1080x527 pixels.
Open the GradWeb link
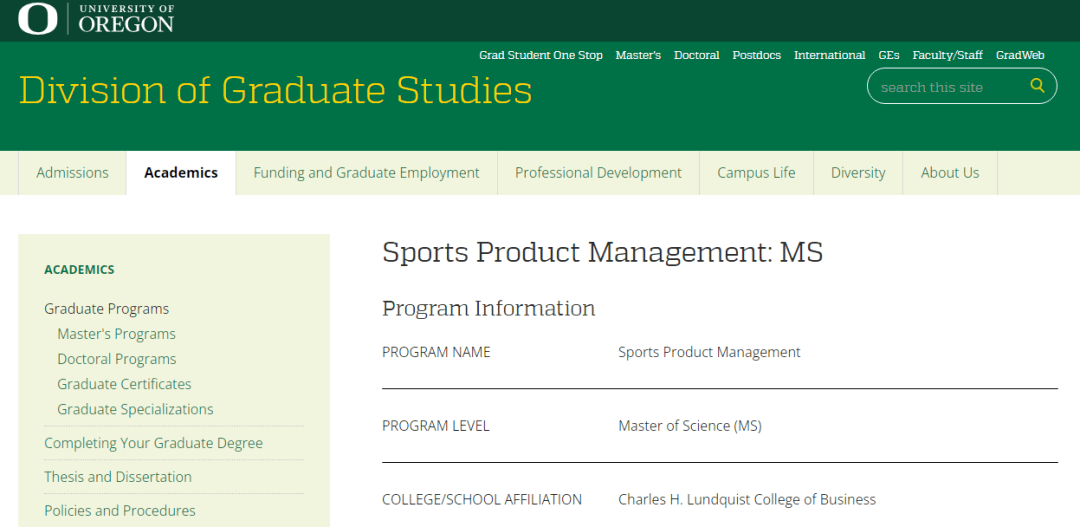[1020, 55]
